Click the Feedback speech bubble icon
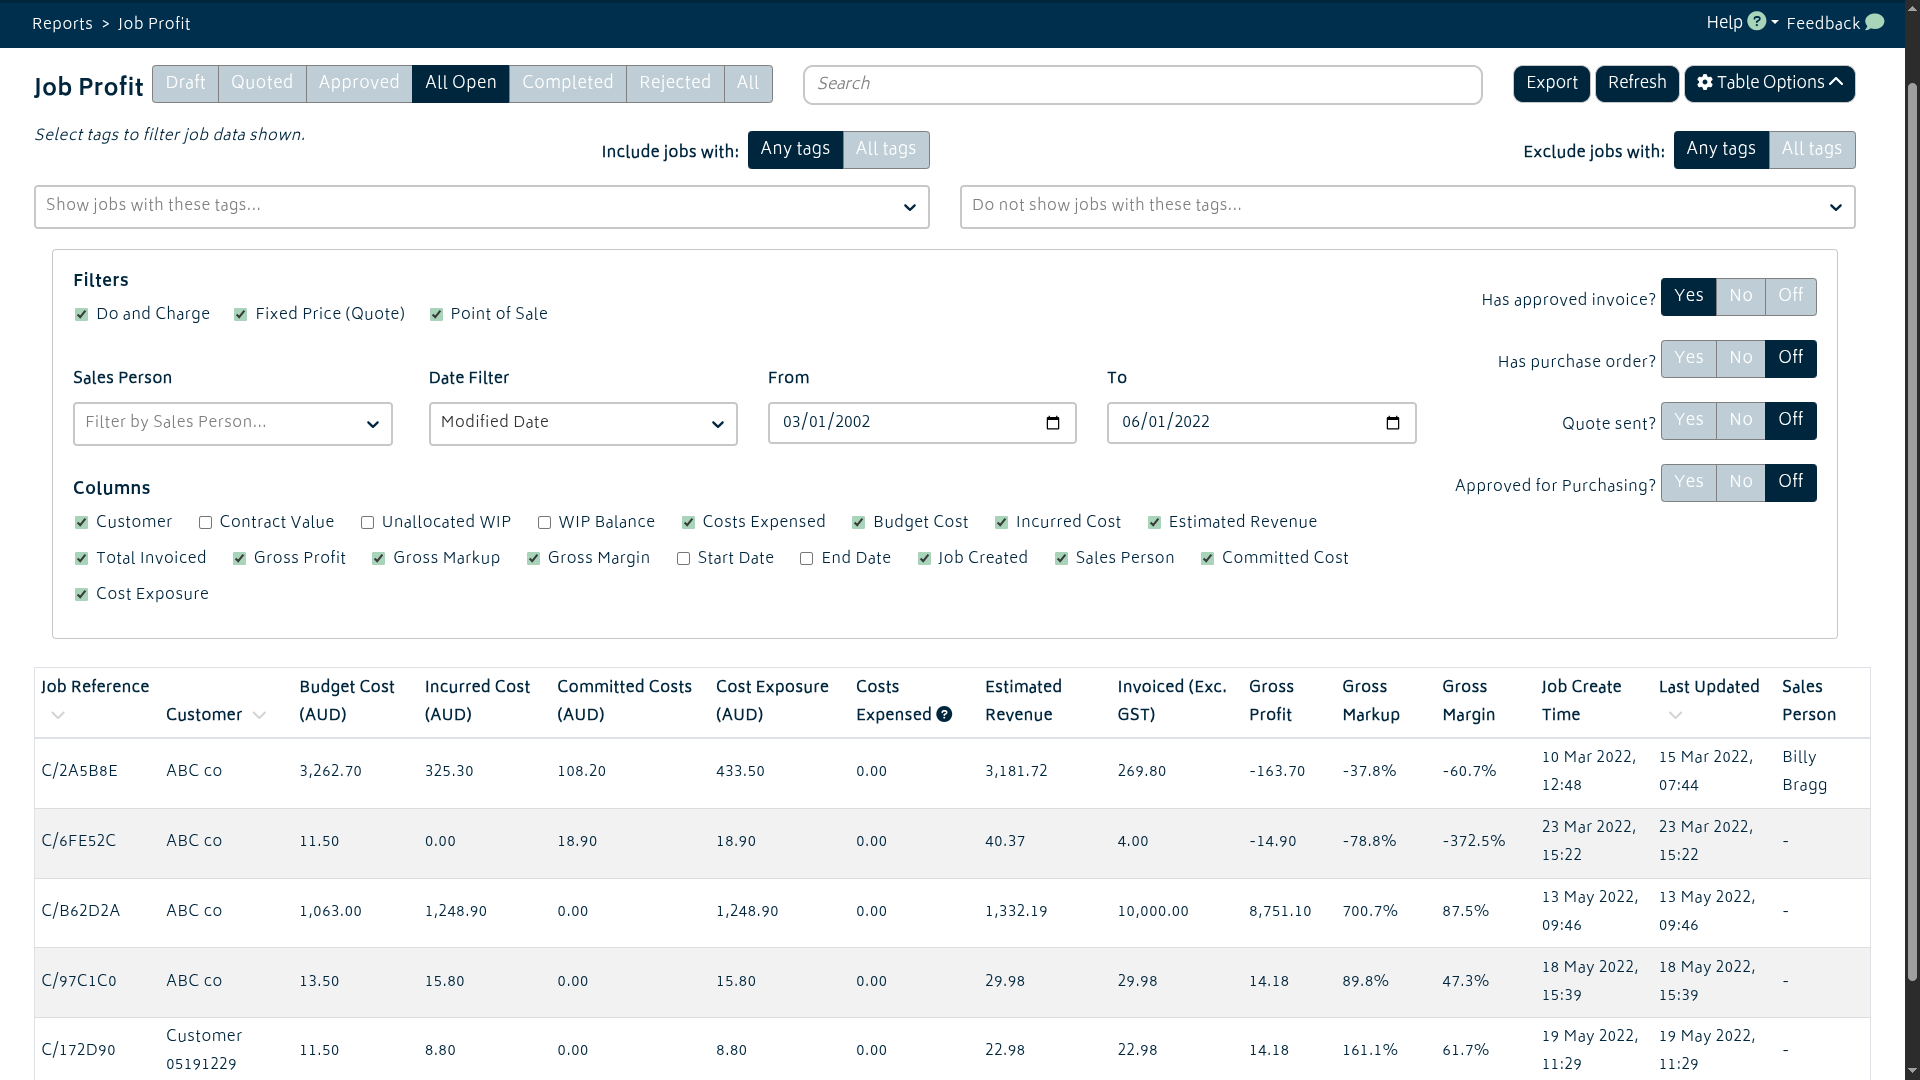This screenshot has height=1080, width=1920. pyautogui.click(x=1875, y=22)
